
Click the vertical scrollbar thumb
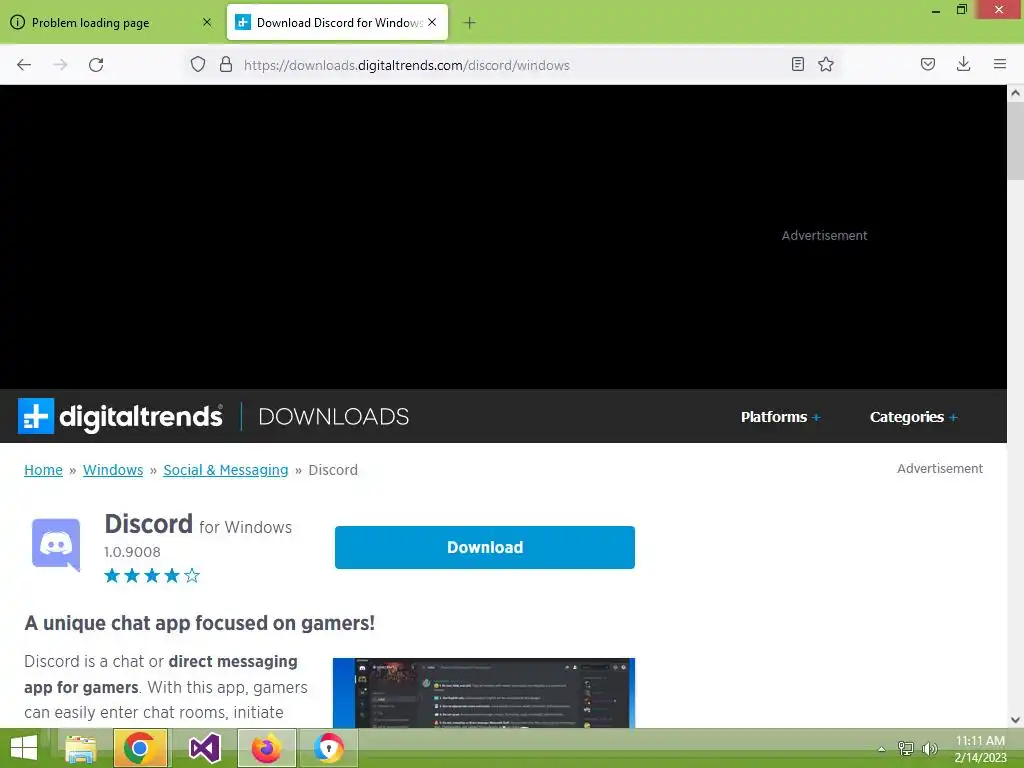1015,140
